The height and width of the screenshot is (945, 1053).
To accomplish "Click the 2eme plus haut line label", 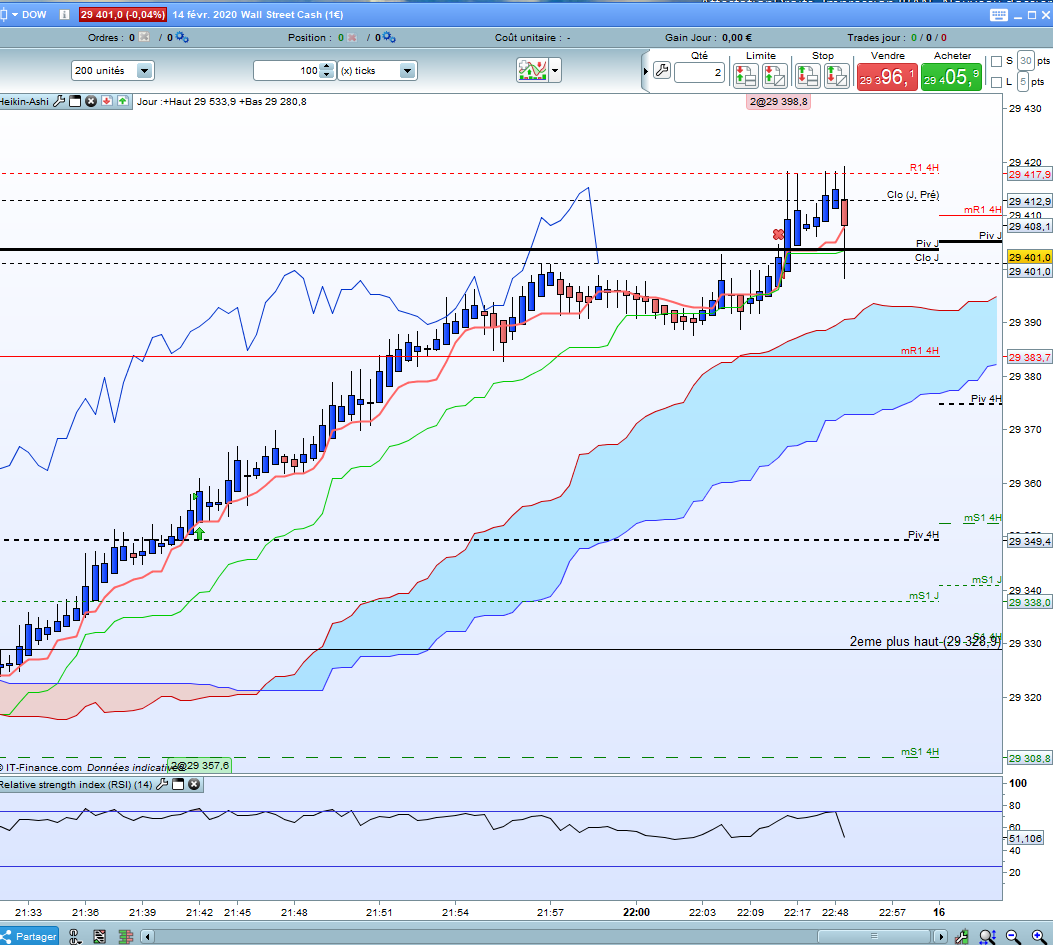I will point(925,641).
